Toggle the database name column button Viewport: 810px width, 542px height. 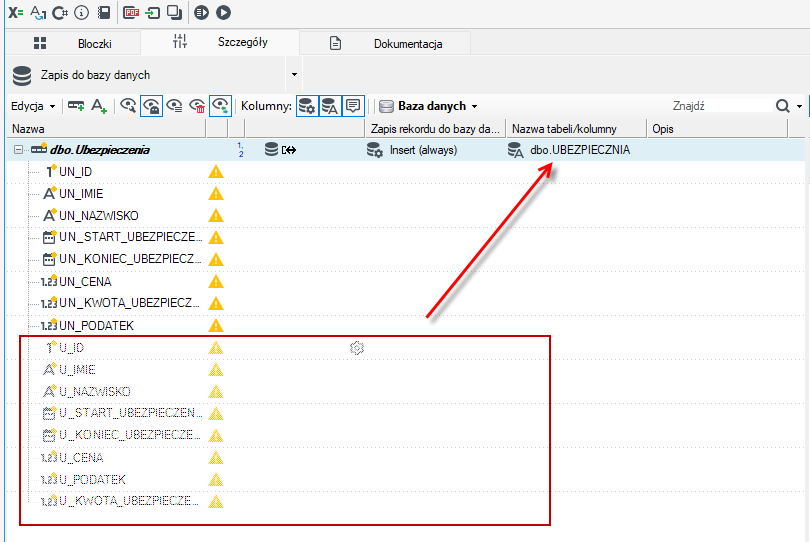[x=330, y=106]
